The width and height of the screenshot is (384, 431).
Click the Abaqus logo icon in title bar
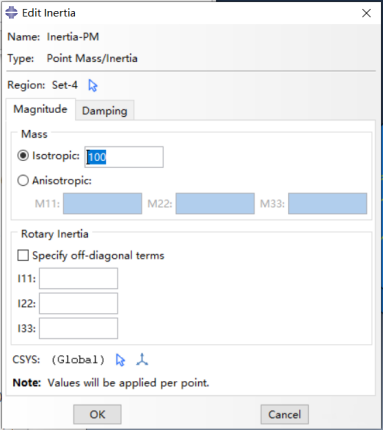(x=11, y=13)
